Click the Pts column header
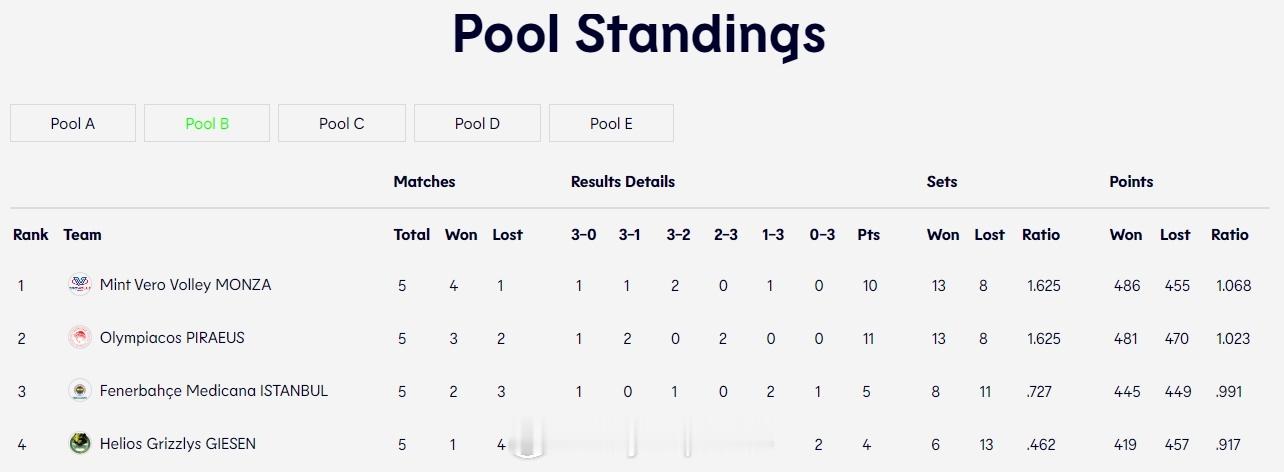The height and width of the screenshot is (472, 1284). [x=869, y=235]
